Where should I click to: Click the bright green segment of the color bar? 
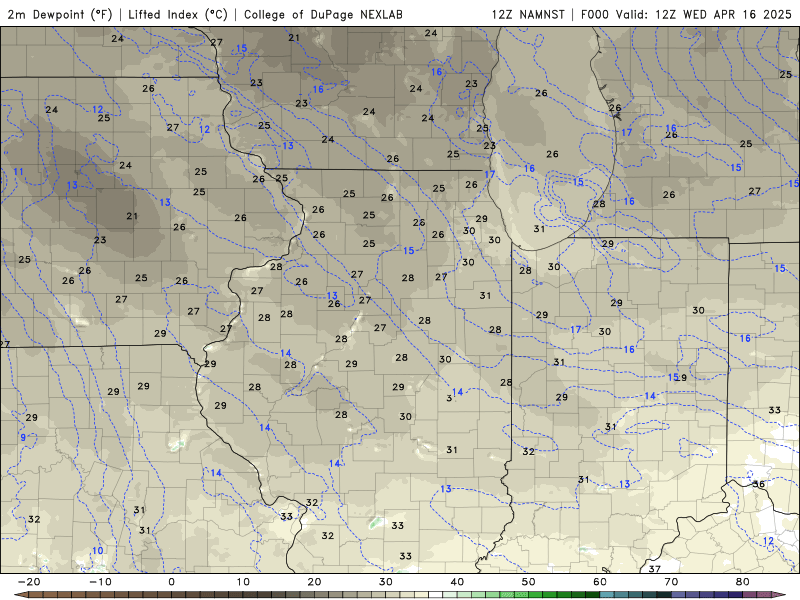coord(536,594)
